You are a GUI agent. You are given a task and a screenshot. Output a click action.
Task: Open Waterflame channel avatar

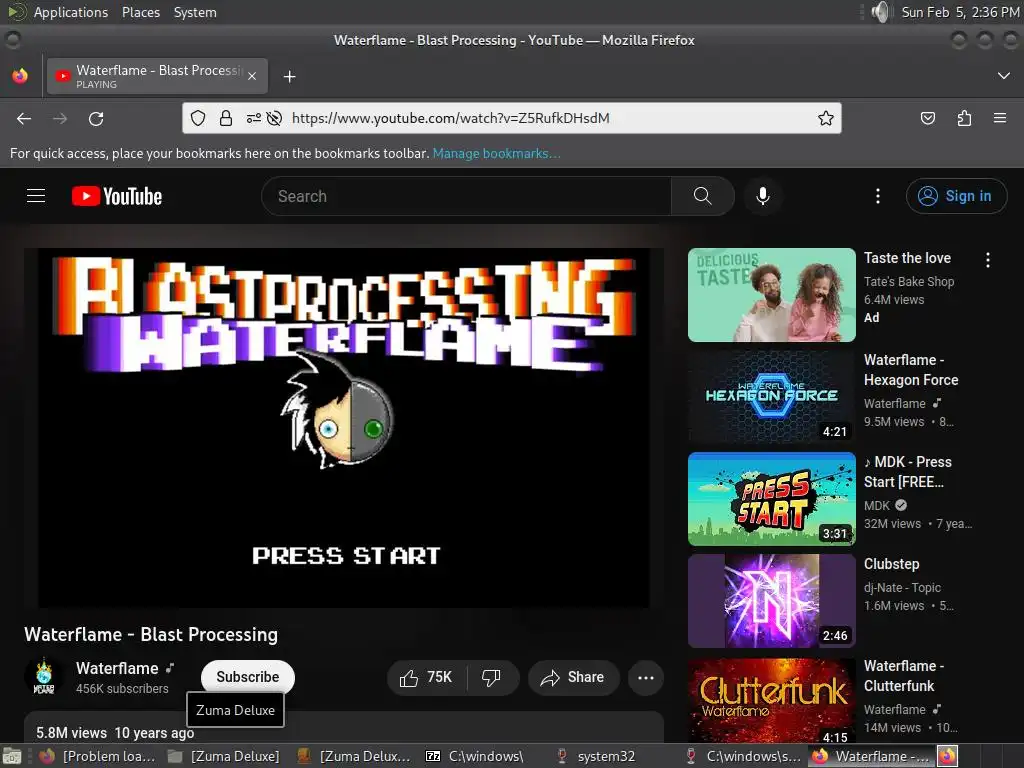pos(44,677)
